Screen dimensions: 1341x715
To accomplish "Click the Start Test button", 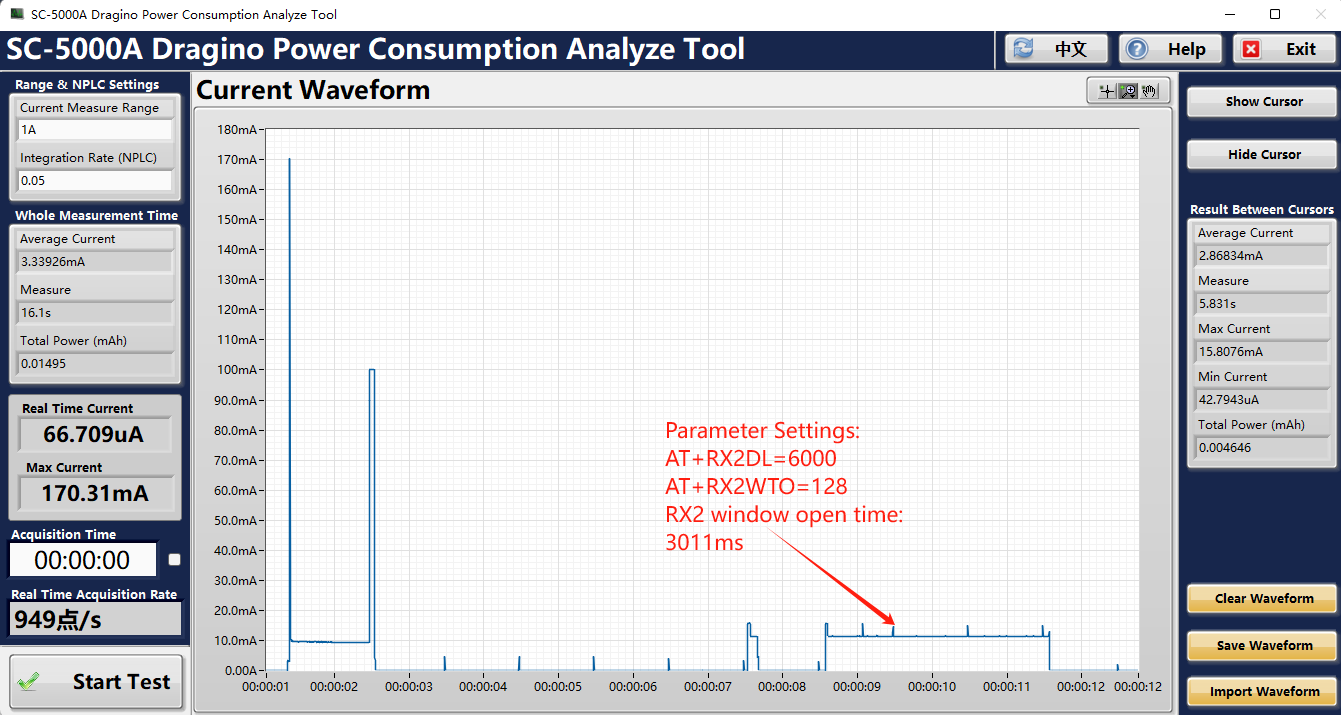I will [97, 682].
